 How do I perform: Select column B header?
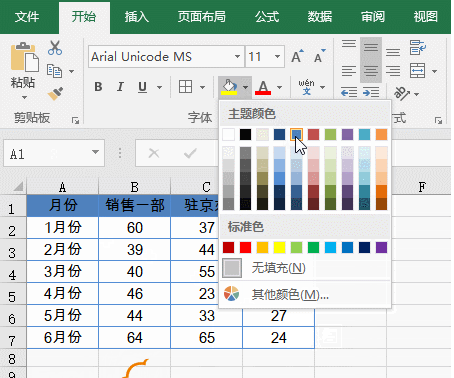pyautogui.click(x=135, y=187)
